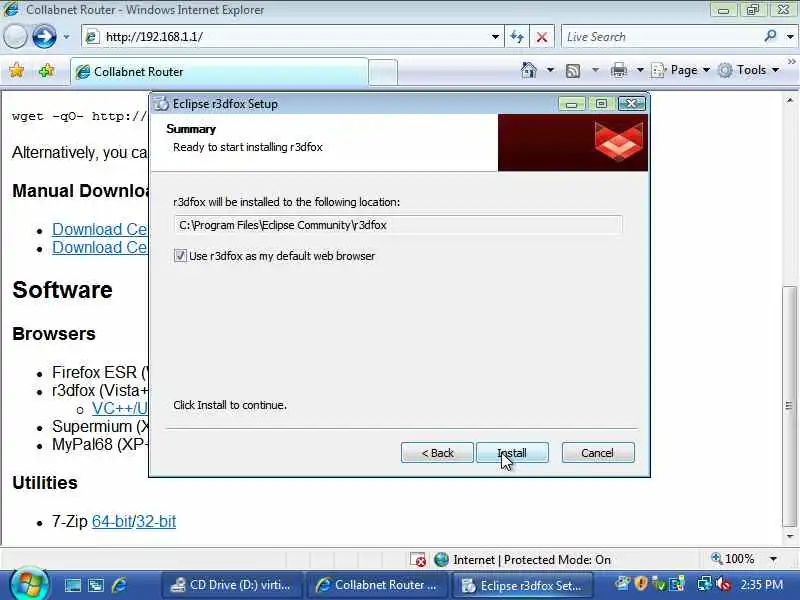The height and width of the screenshot is (600, 800).
Task: Expand the Home button dropdown arrow
Action: pyautogui.click(x=550, y=70)
